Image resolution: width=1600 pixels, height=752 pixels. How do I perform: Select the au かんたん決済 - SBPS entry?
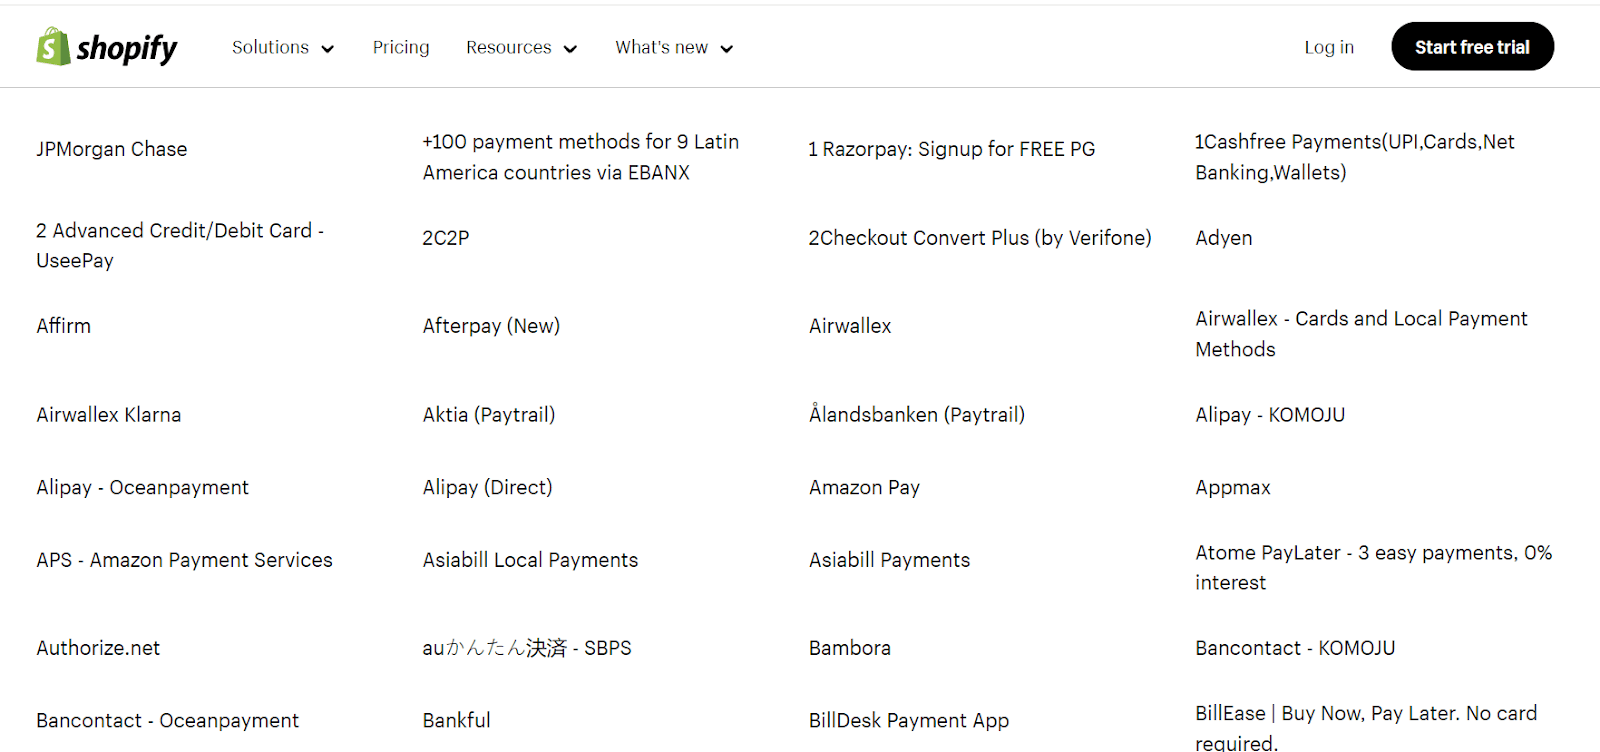pos(527,648)
